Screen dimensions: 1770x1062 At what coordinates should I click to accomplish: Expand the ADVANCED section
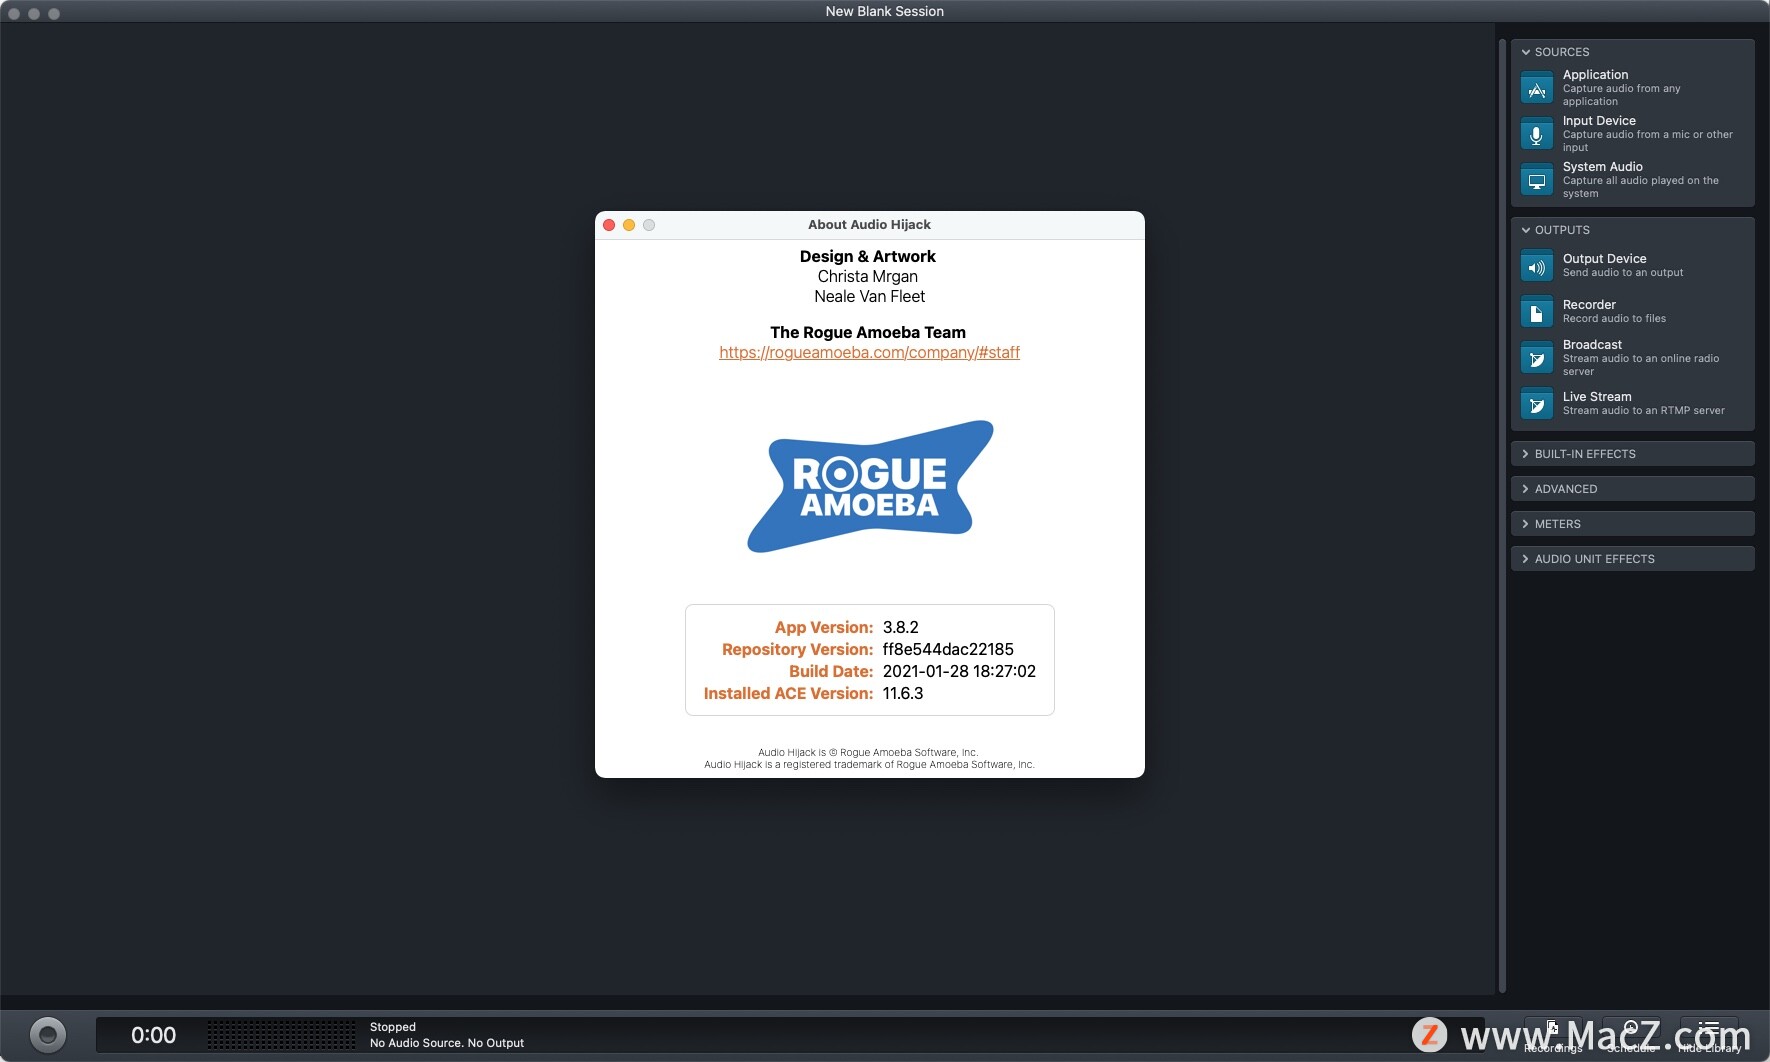[1632, 489]
